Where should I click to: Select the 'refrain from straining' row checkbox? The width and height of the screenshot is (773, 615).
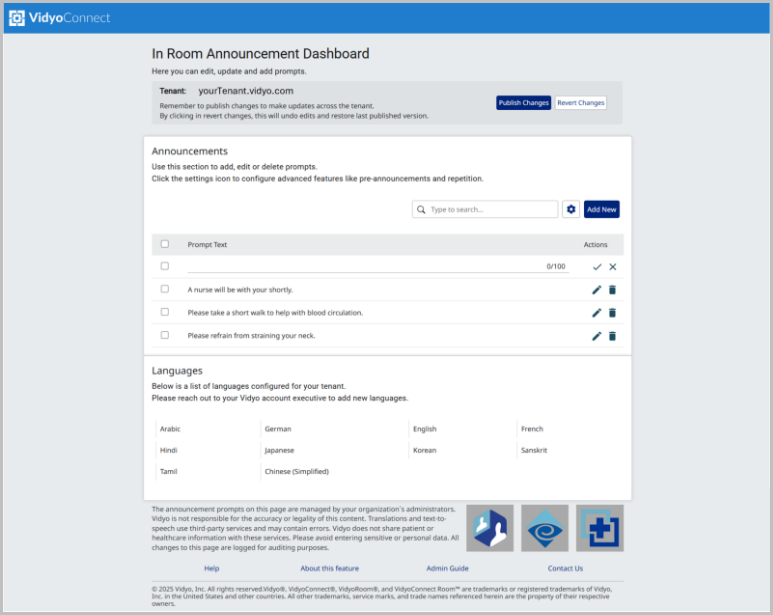(165, 335)
